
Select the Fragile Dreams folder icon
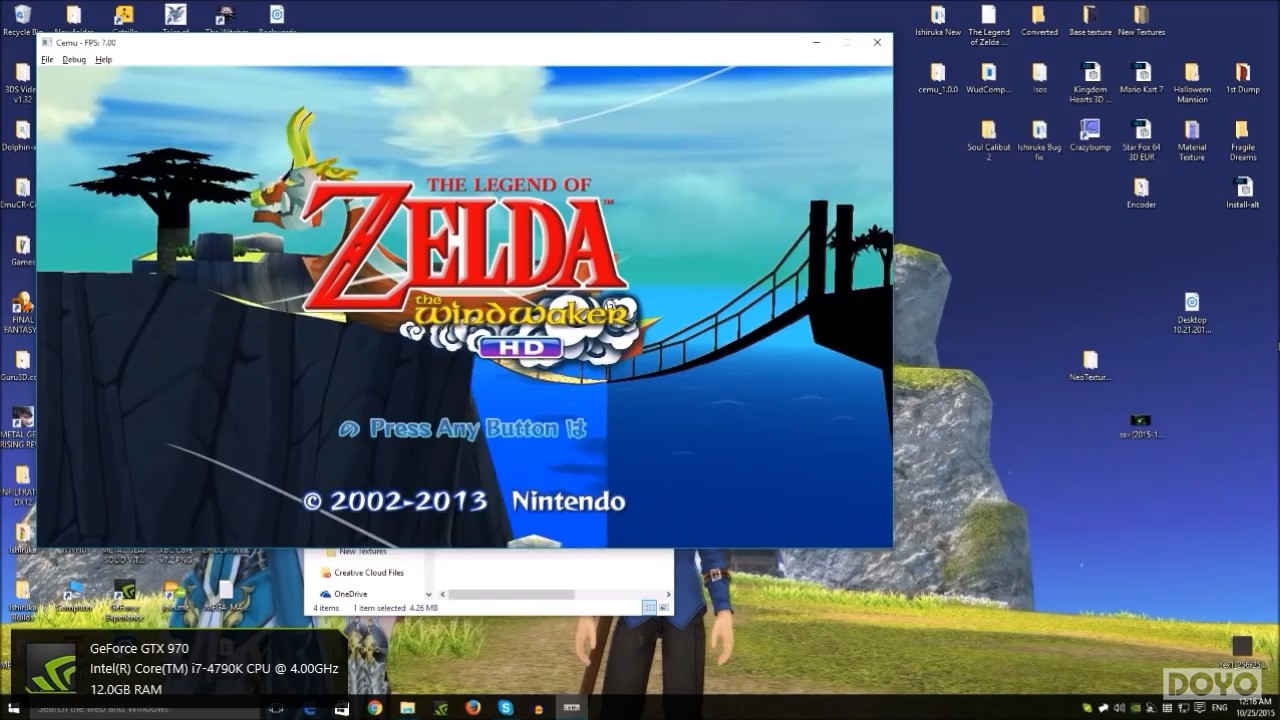click(1242, 140)
